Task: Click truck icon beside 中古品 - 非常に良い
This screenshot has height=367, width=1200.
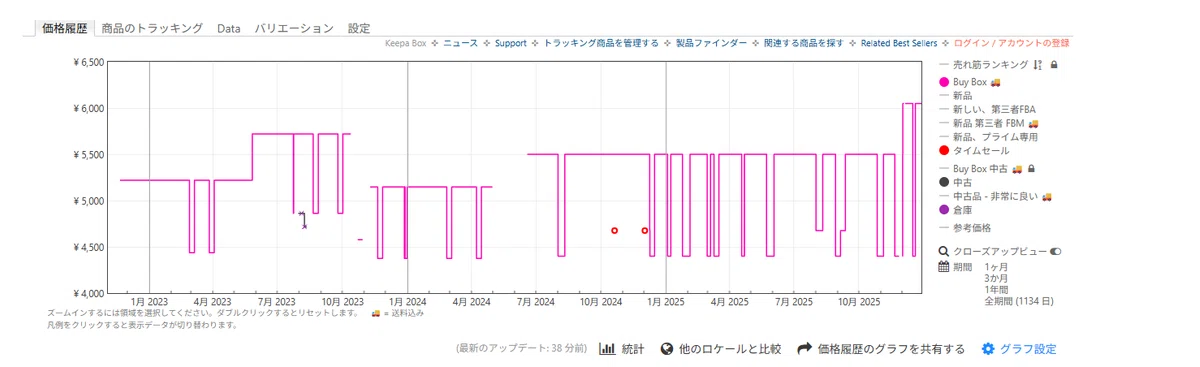Action: pos(1047,197)
